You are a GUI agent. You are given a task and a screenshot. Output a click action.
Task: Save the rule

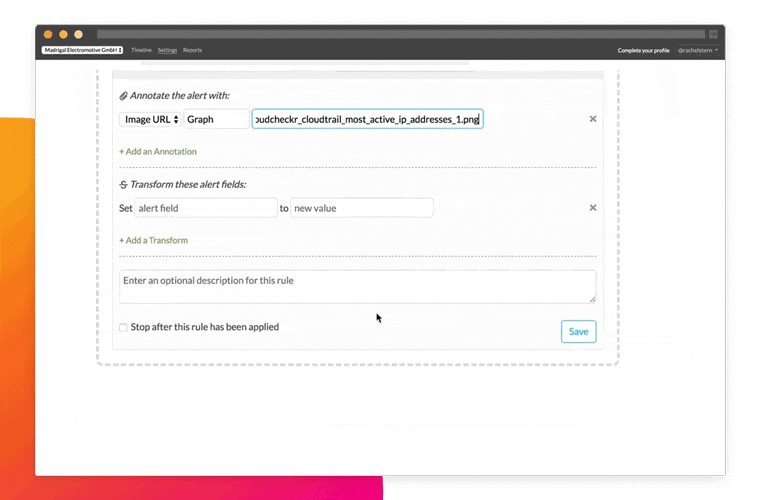tap(578, 331)
